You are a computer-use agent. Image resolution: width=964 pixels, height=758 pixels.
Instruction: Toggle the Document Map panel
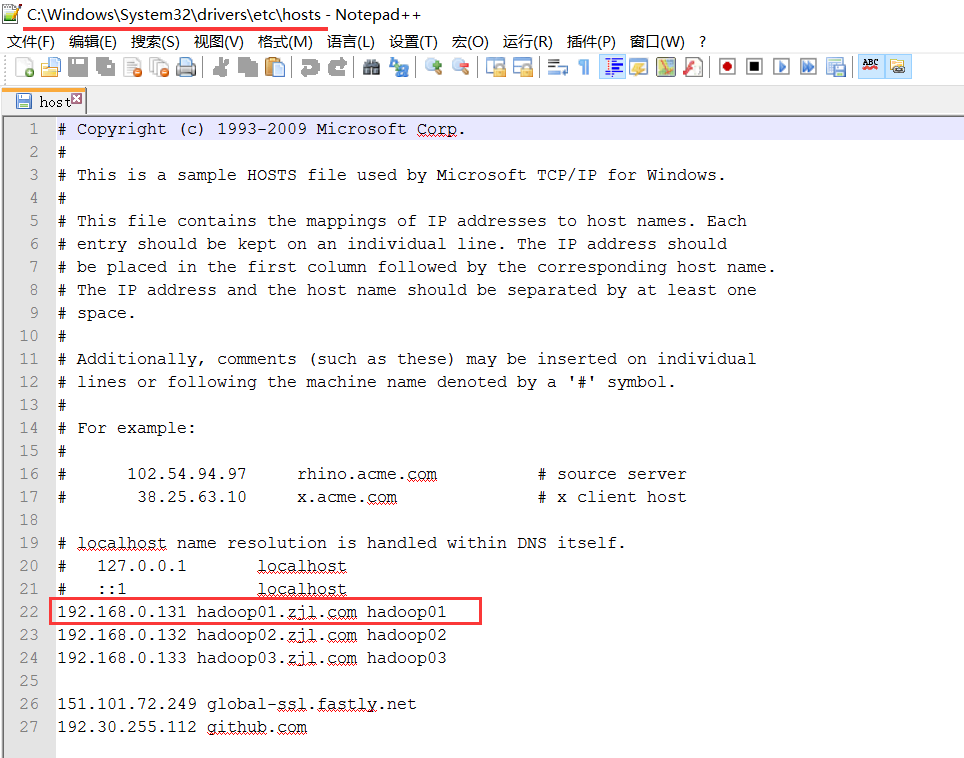[x=666, y=67]
